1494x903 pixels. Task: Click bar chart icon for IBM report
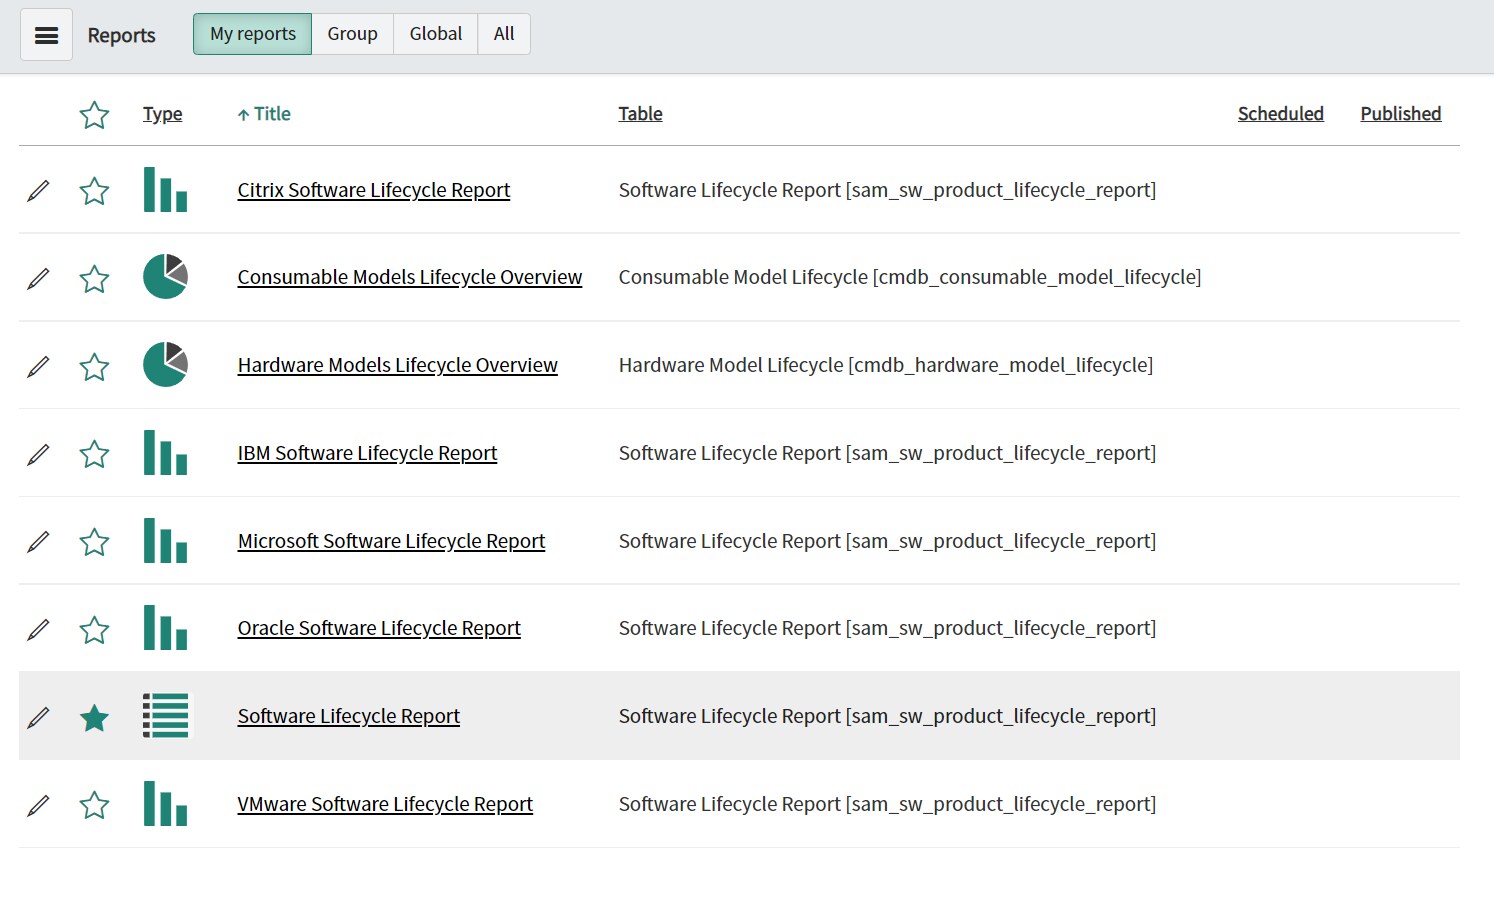click(x=165, y=453)
